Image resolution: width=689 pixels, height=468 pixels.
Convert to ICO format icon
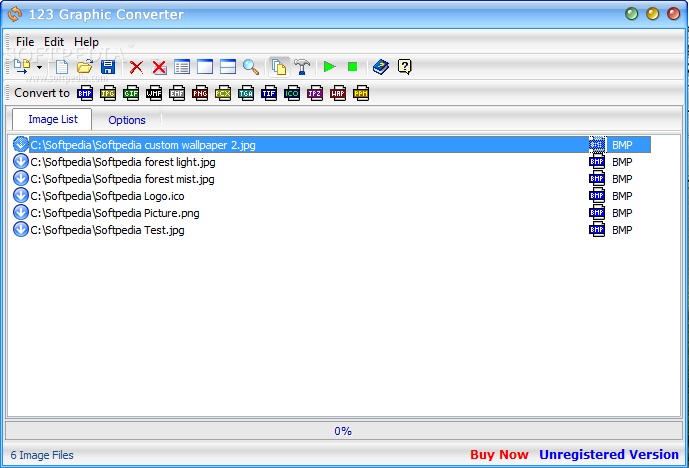click(292, 93)
